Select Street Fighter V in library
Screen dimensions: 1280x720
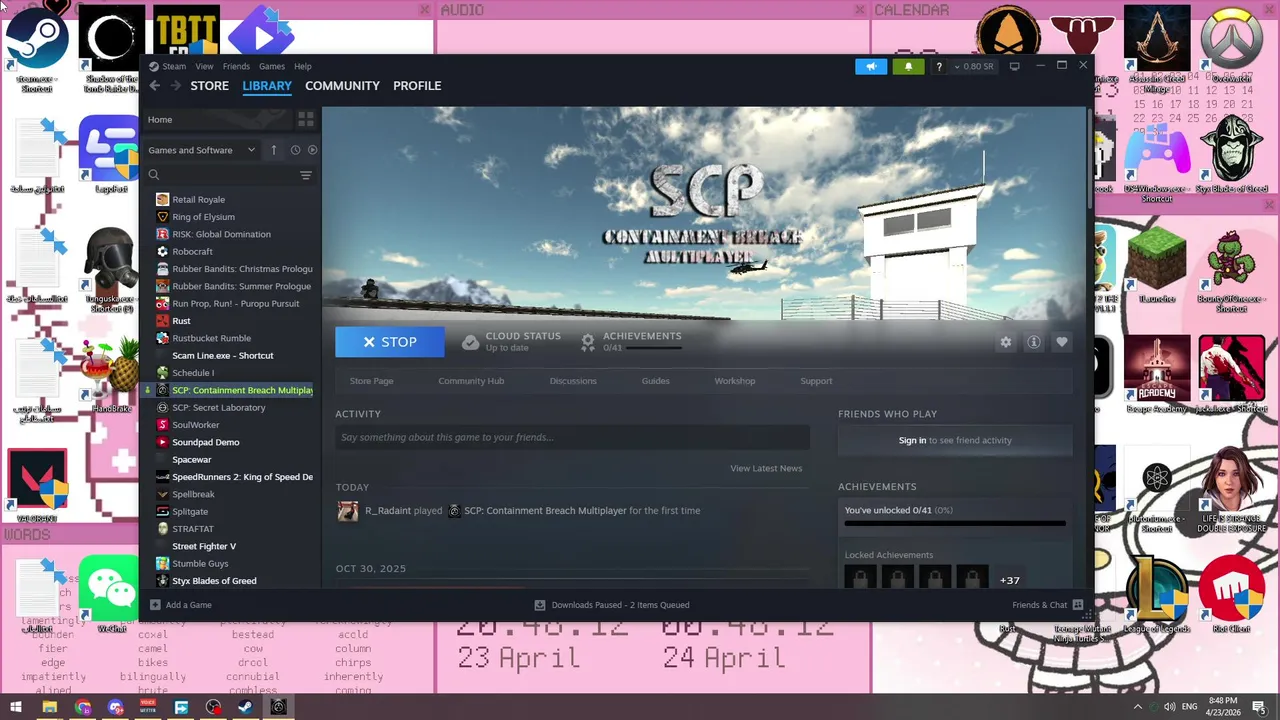point(204,546)
